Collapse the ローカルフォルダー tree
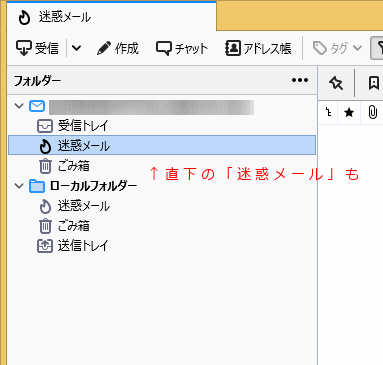The width and height of the screenshot is (383, 365). tap(19, 186)
